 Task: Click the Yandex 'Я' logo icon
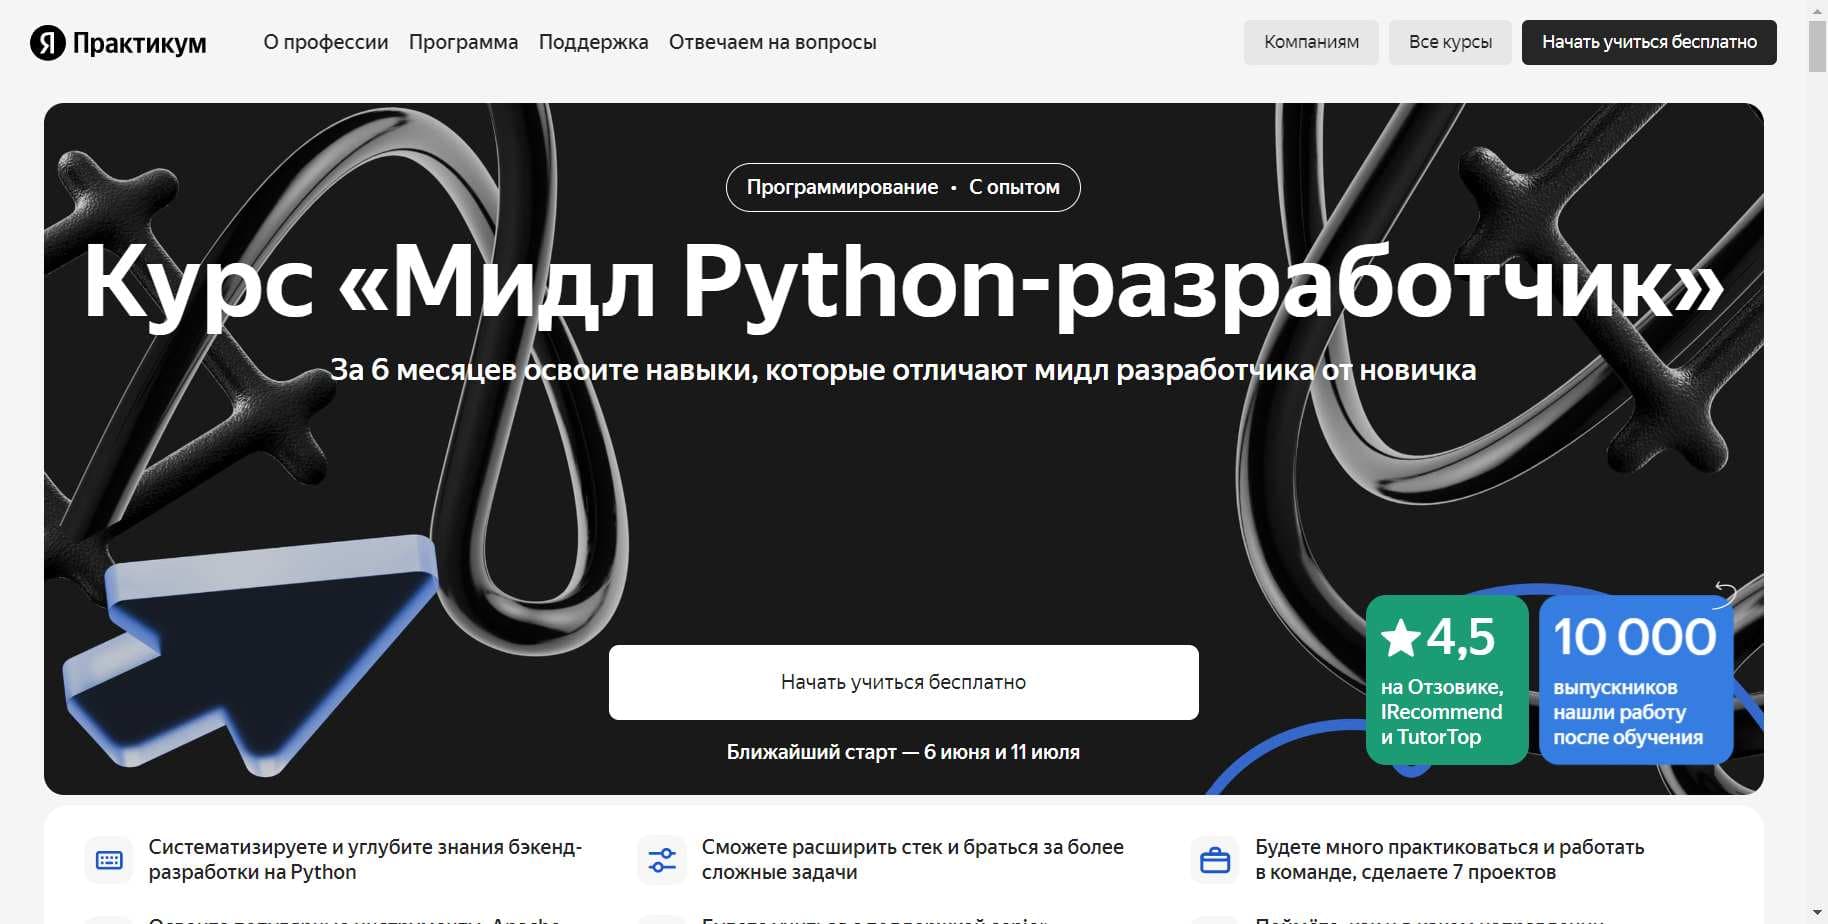point(47,43)
